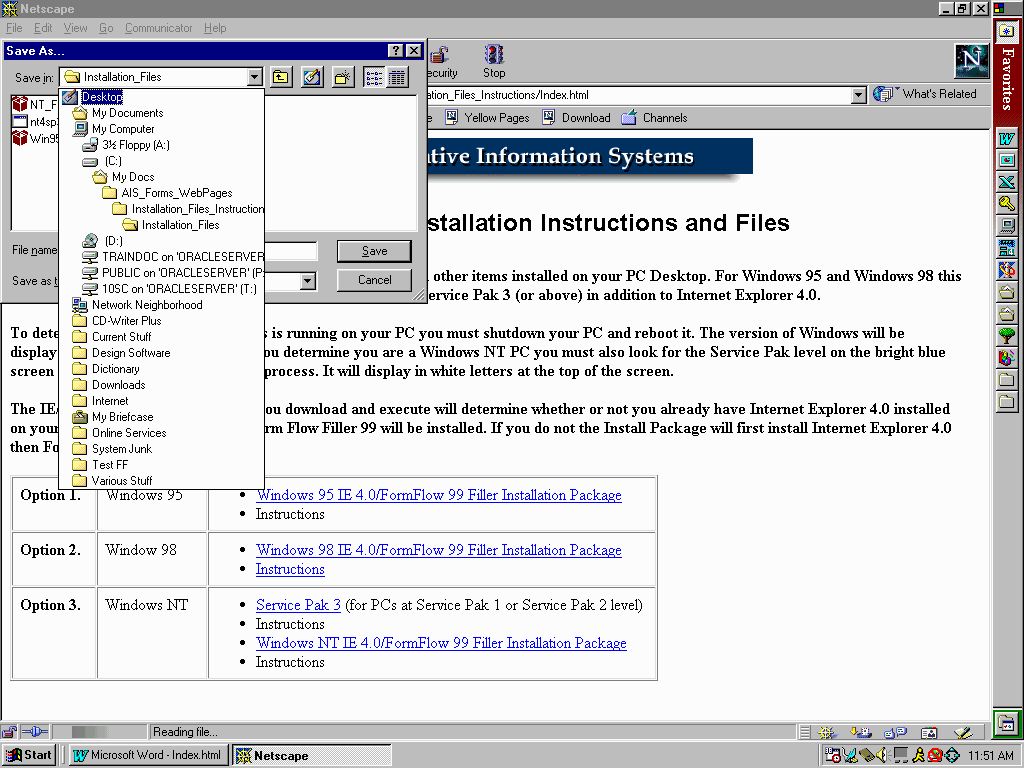
Task: Click the Security padlock icon
Action: tap(440, 55)
